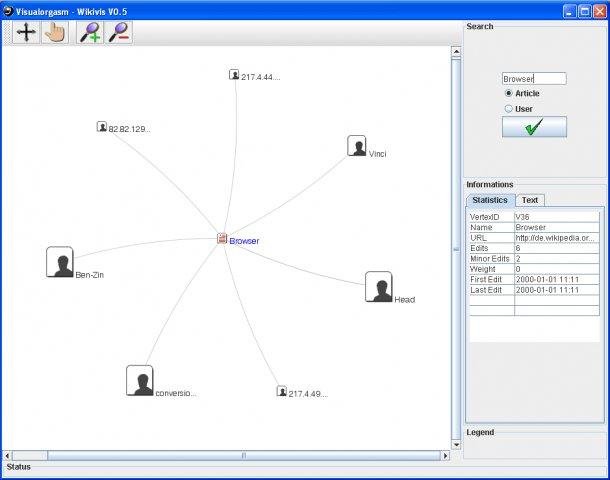Click the URL value cell in statistics table
The image size is (610, 480).
[x=558, y=238]
